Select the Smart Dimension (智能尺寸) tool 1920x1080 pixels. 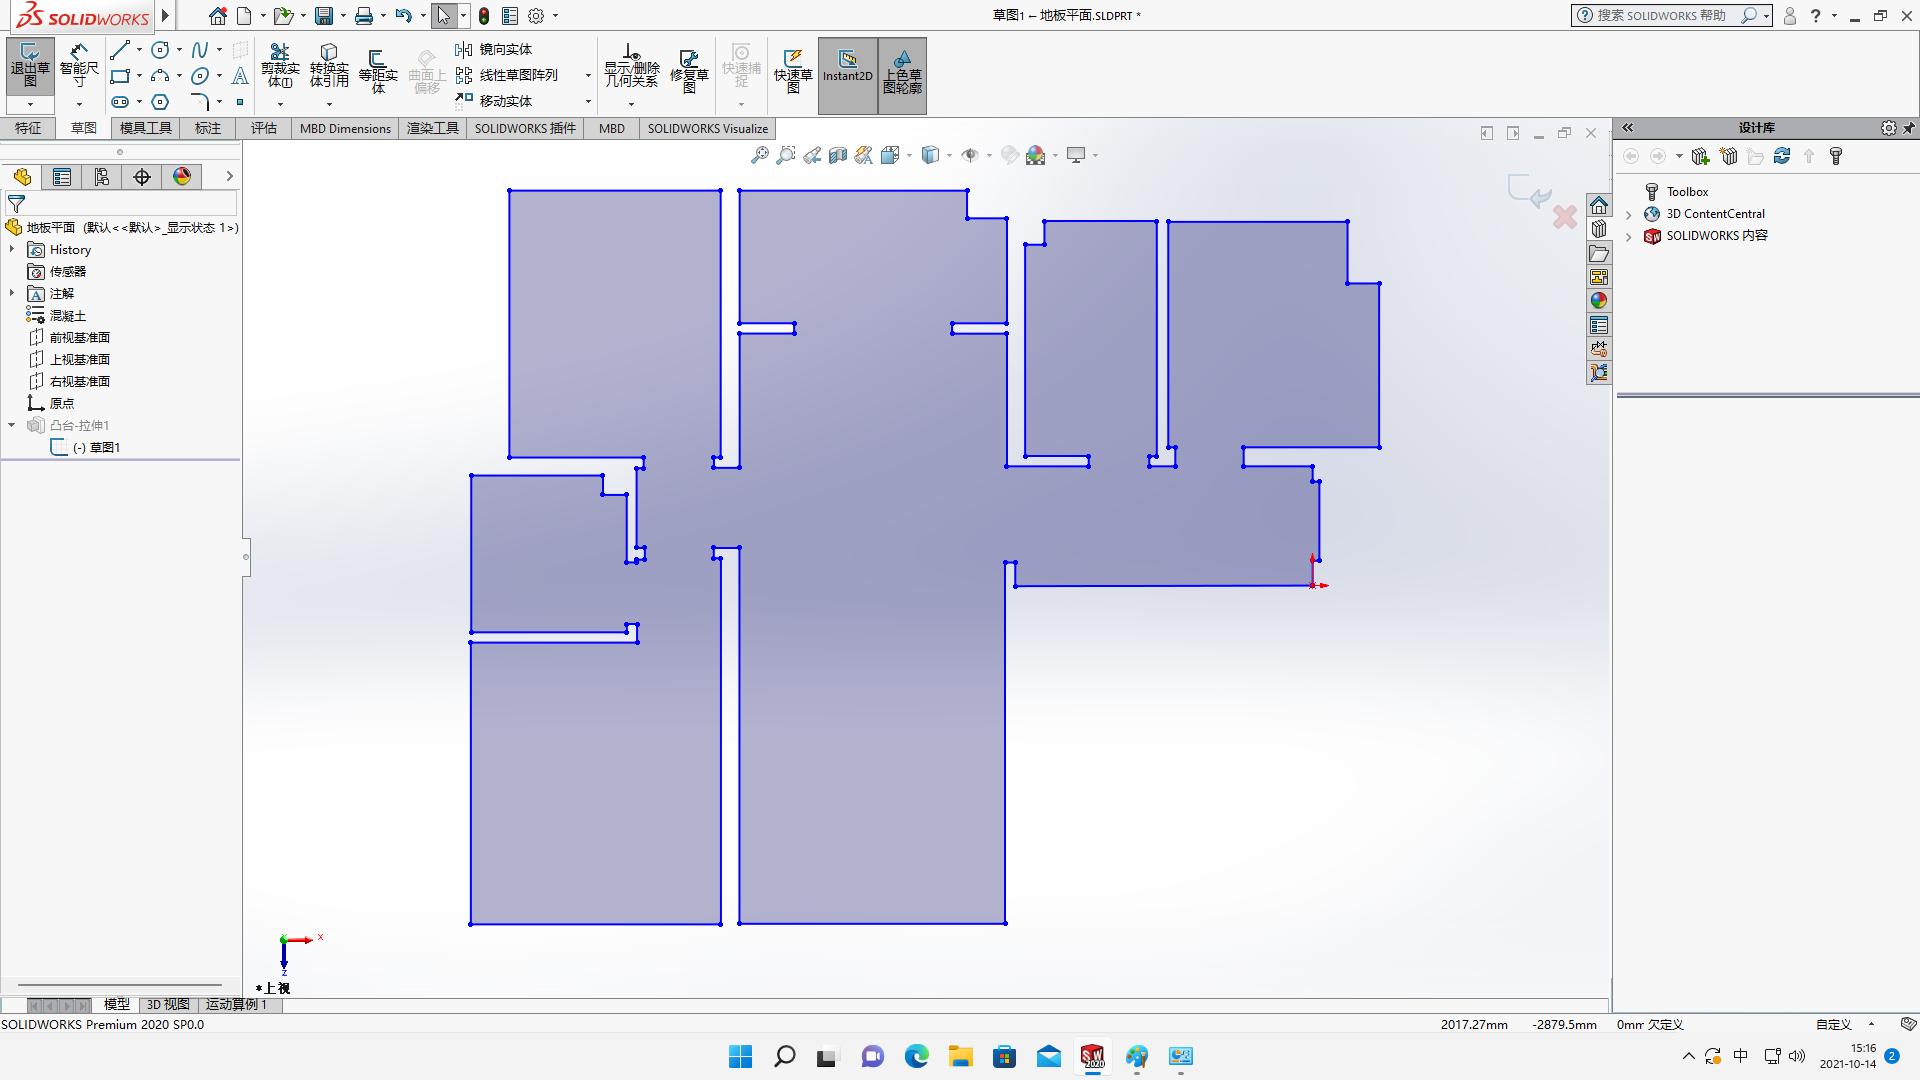79,66
